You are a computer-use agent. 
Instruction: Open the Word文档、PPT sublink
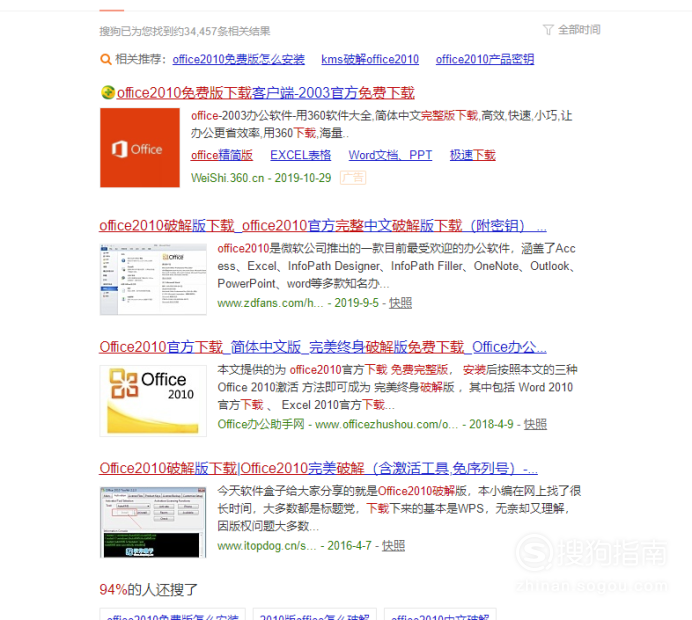390,155
